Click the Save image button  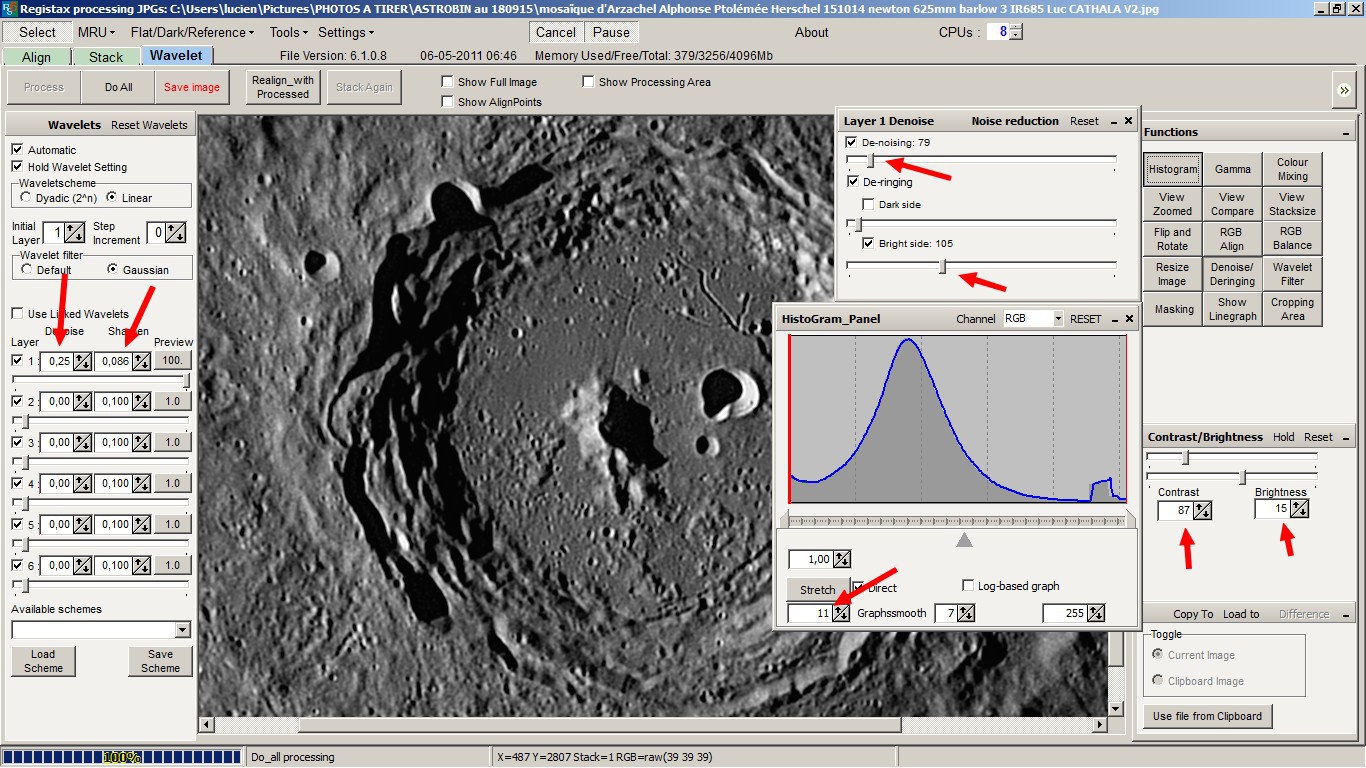coord(192,87)
